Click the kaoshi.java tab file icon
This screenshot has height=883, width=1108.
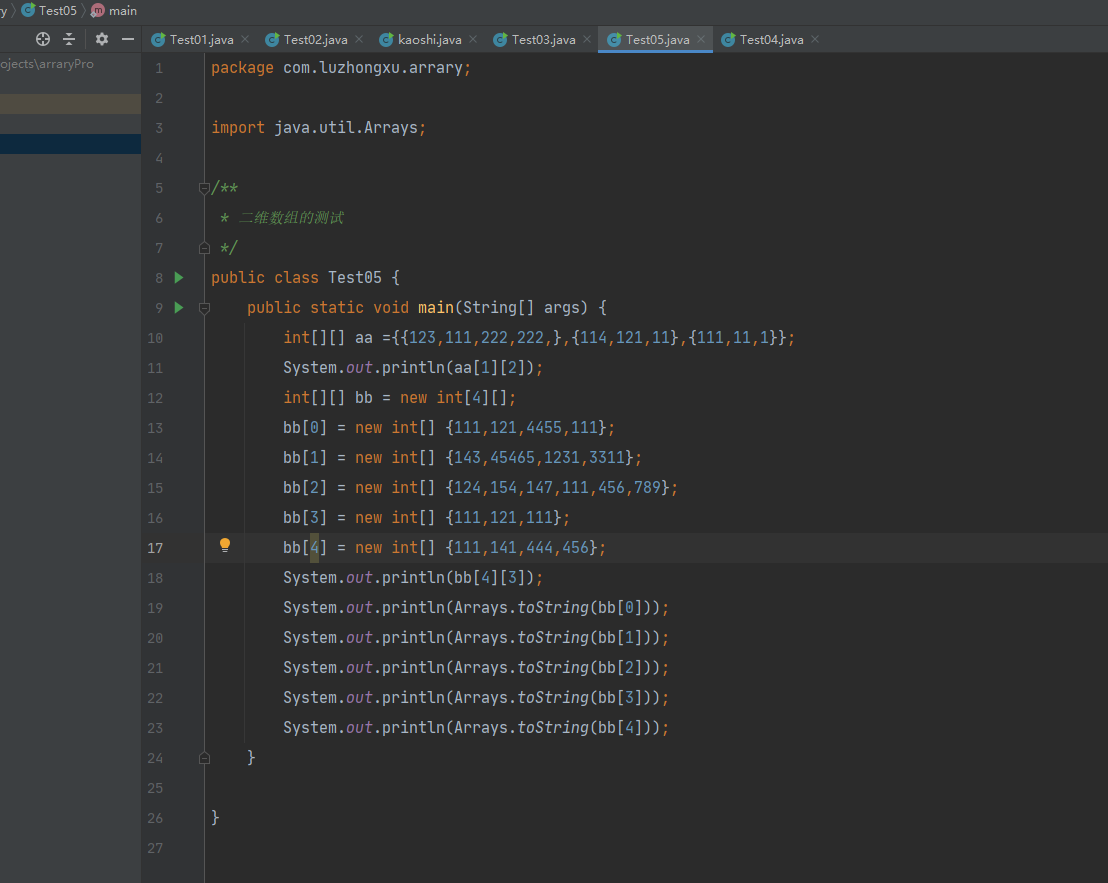386,40
